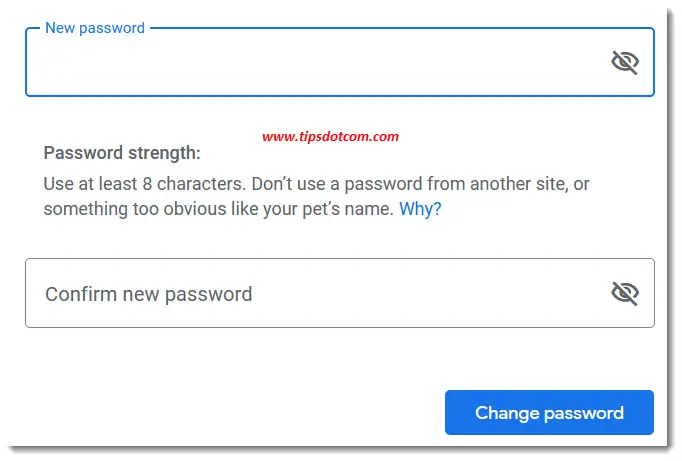Show the New password field's hidden text
The width and height of the screenshot is (682, 461).
click(625, 62)
